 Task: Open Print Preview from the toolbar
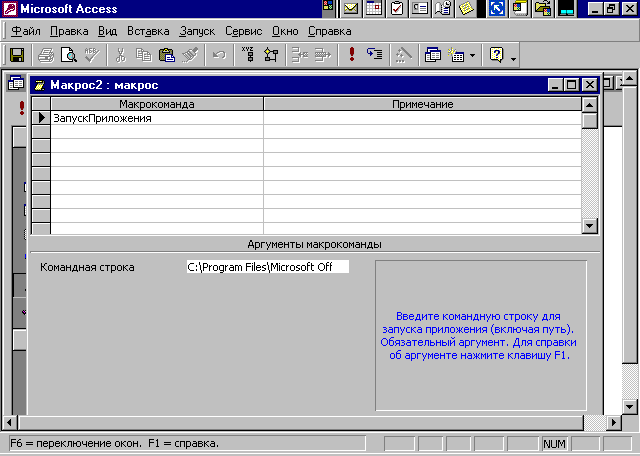click(x=69, y=54)
